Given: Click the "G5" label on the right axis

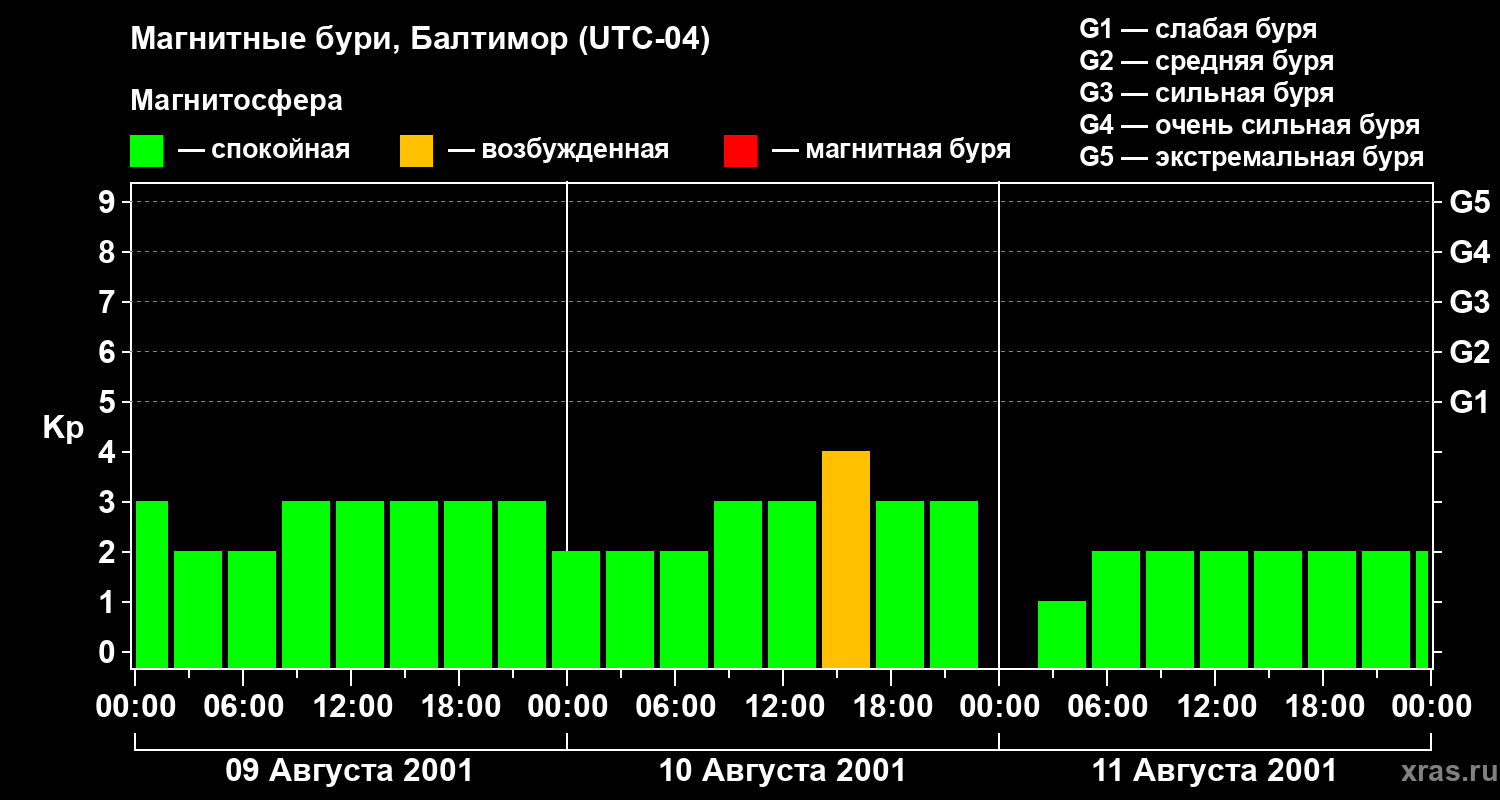Looking at the screenshot, I should 1470,202.
